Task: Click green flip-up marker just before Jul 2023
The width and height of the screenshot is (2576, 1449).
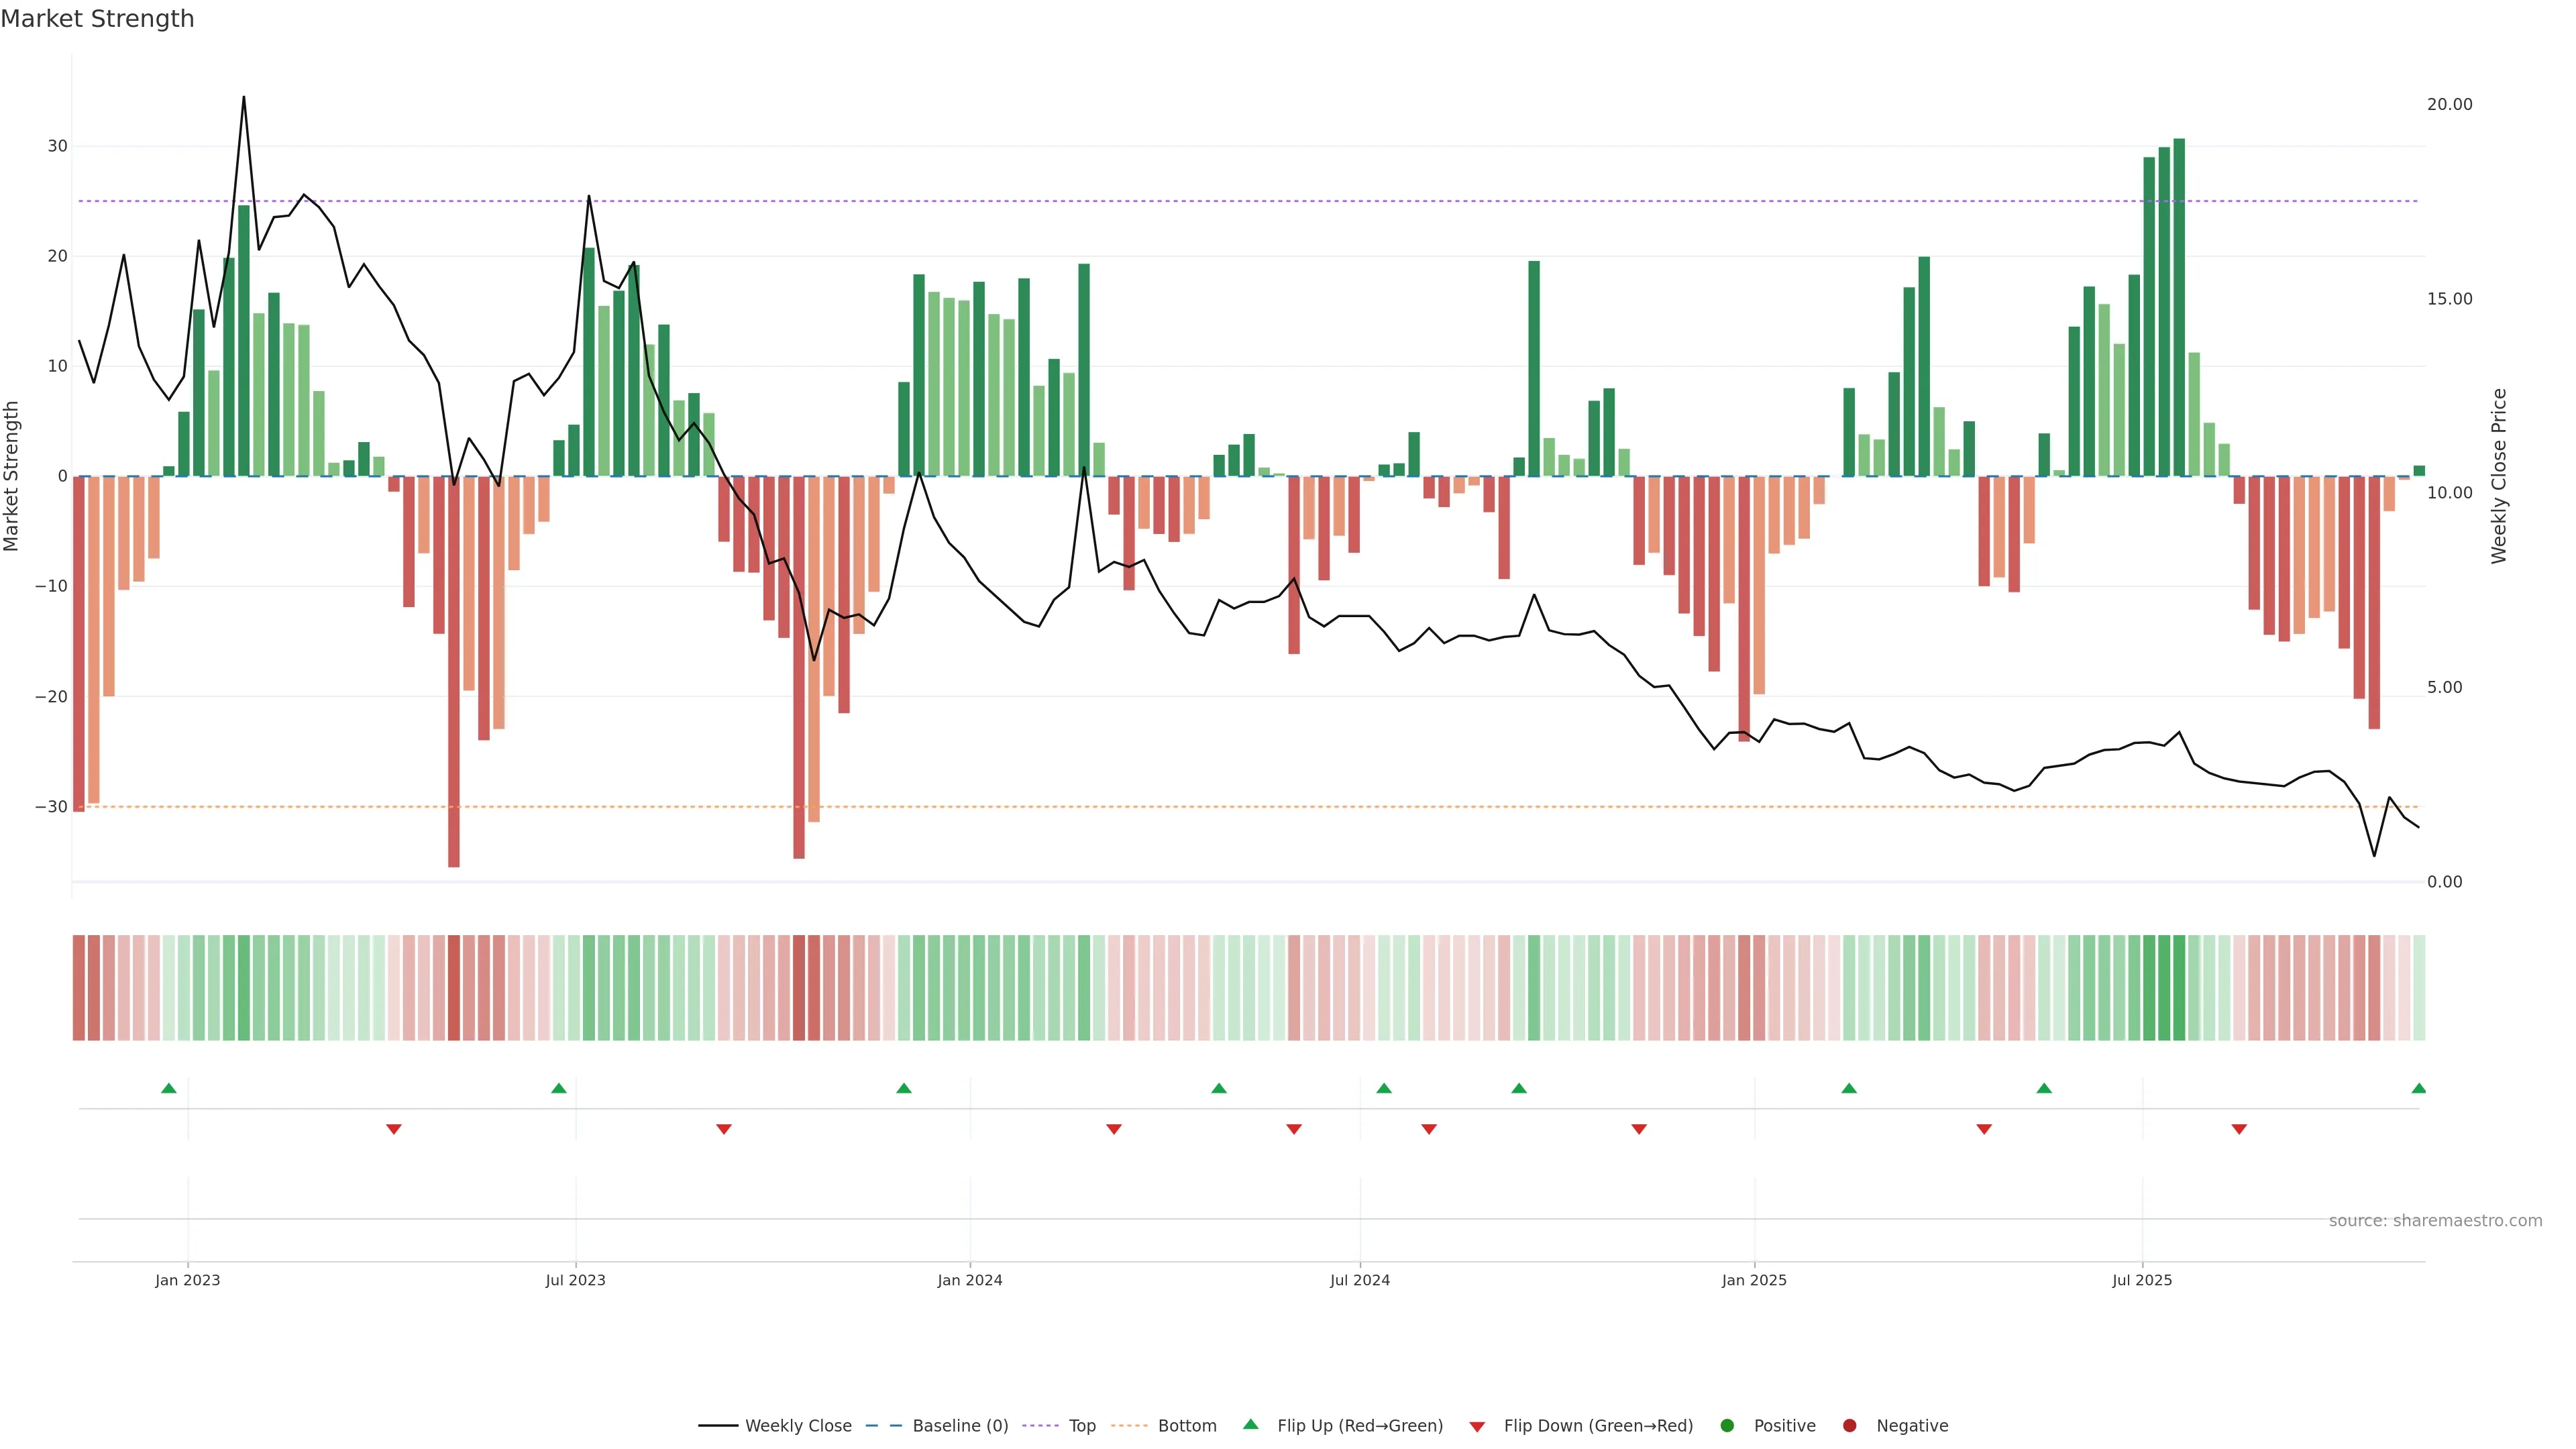Action: (x=559, y=1088)
